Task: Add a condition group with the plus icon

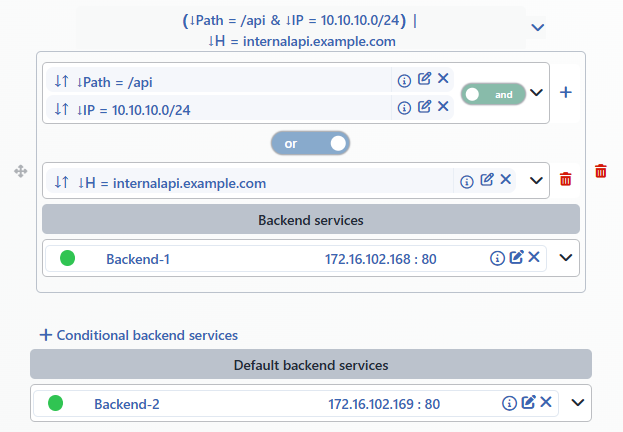Action: pos(566,93)
